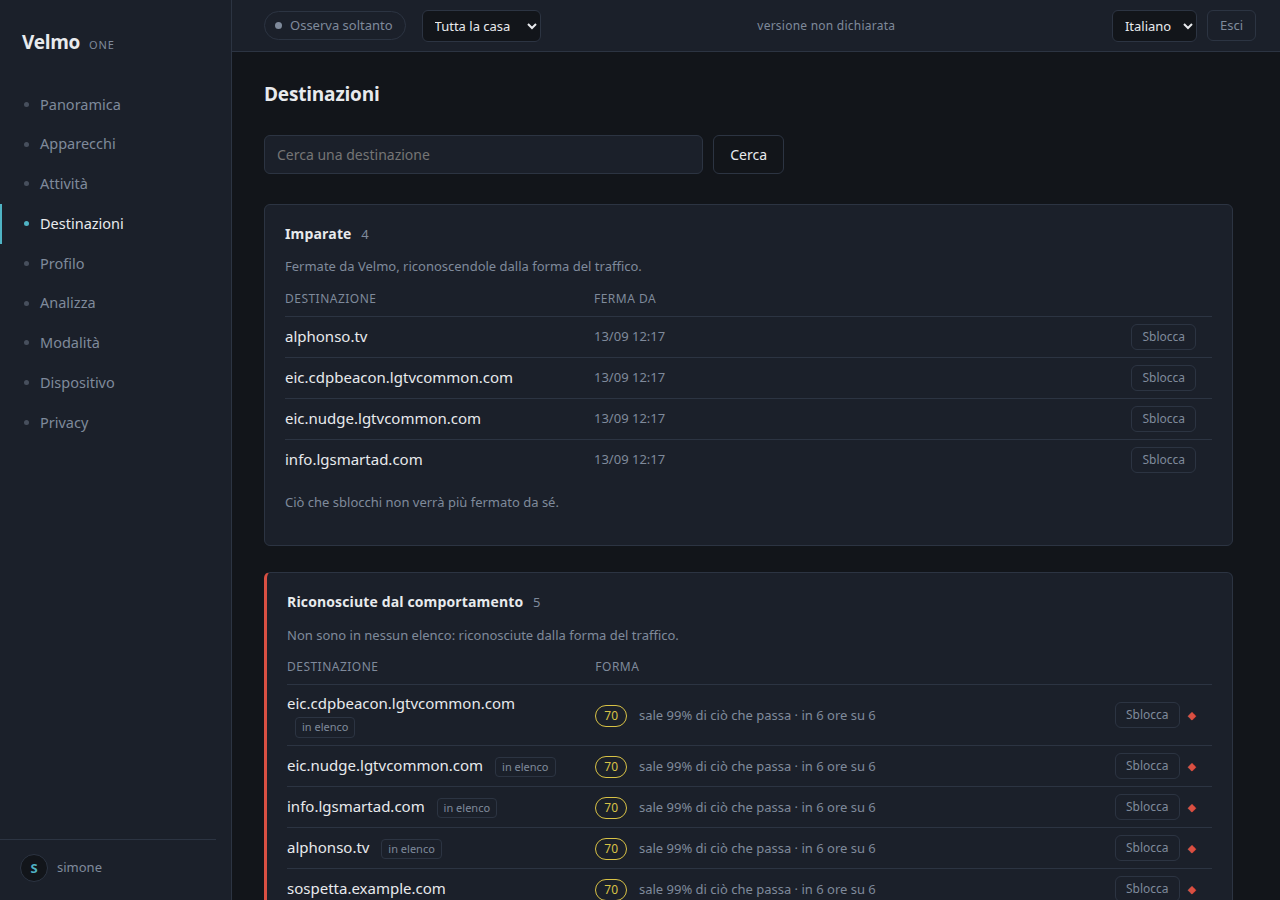Unblock eic.nudge.lgtvcommon.com under Imparate

(1163, 419)
